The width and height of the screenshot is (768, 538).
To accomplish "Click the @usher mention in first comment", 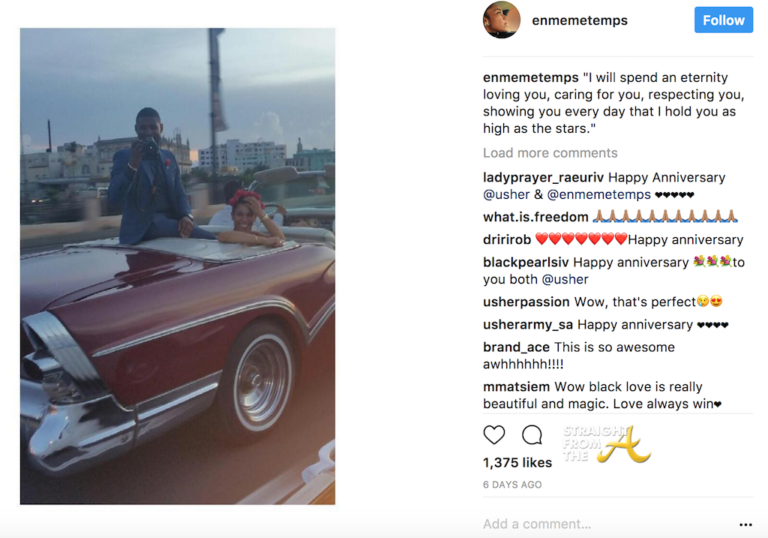I will pos(505,194).
